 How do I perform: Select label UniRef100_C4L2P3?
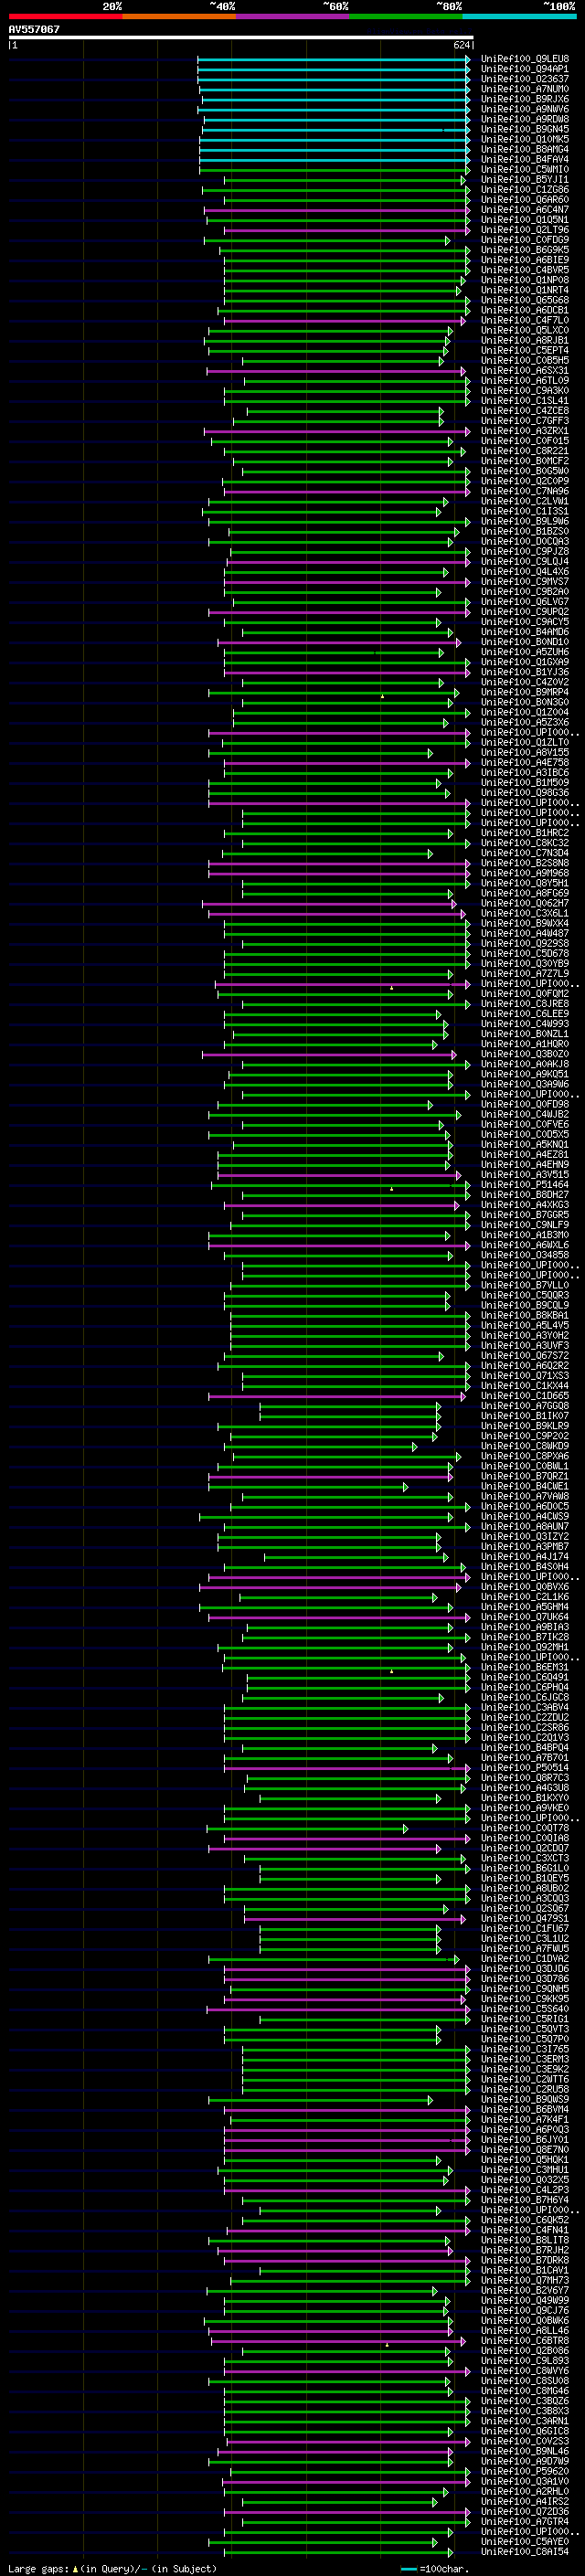(x=525, y=2190)
